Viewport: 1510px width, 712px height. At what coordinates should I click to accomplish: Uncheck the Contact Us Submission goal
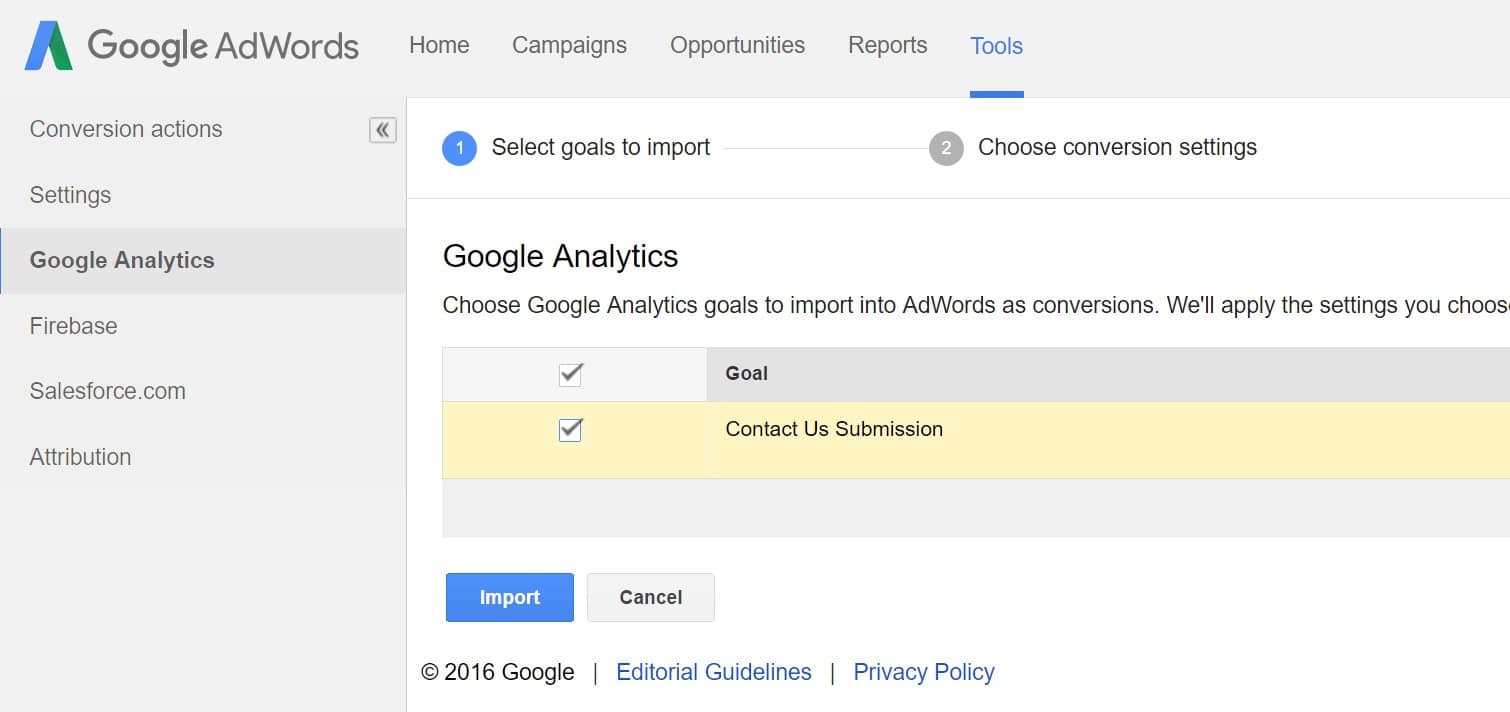pos(570,430)
